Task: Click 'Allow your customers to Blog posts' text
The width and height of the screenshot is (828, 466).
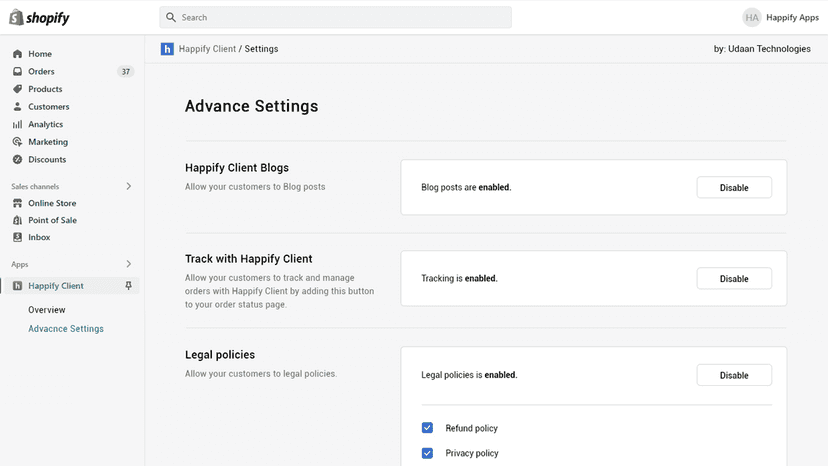Action: pyautogui.click(x=255, y=187)
